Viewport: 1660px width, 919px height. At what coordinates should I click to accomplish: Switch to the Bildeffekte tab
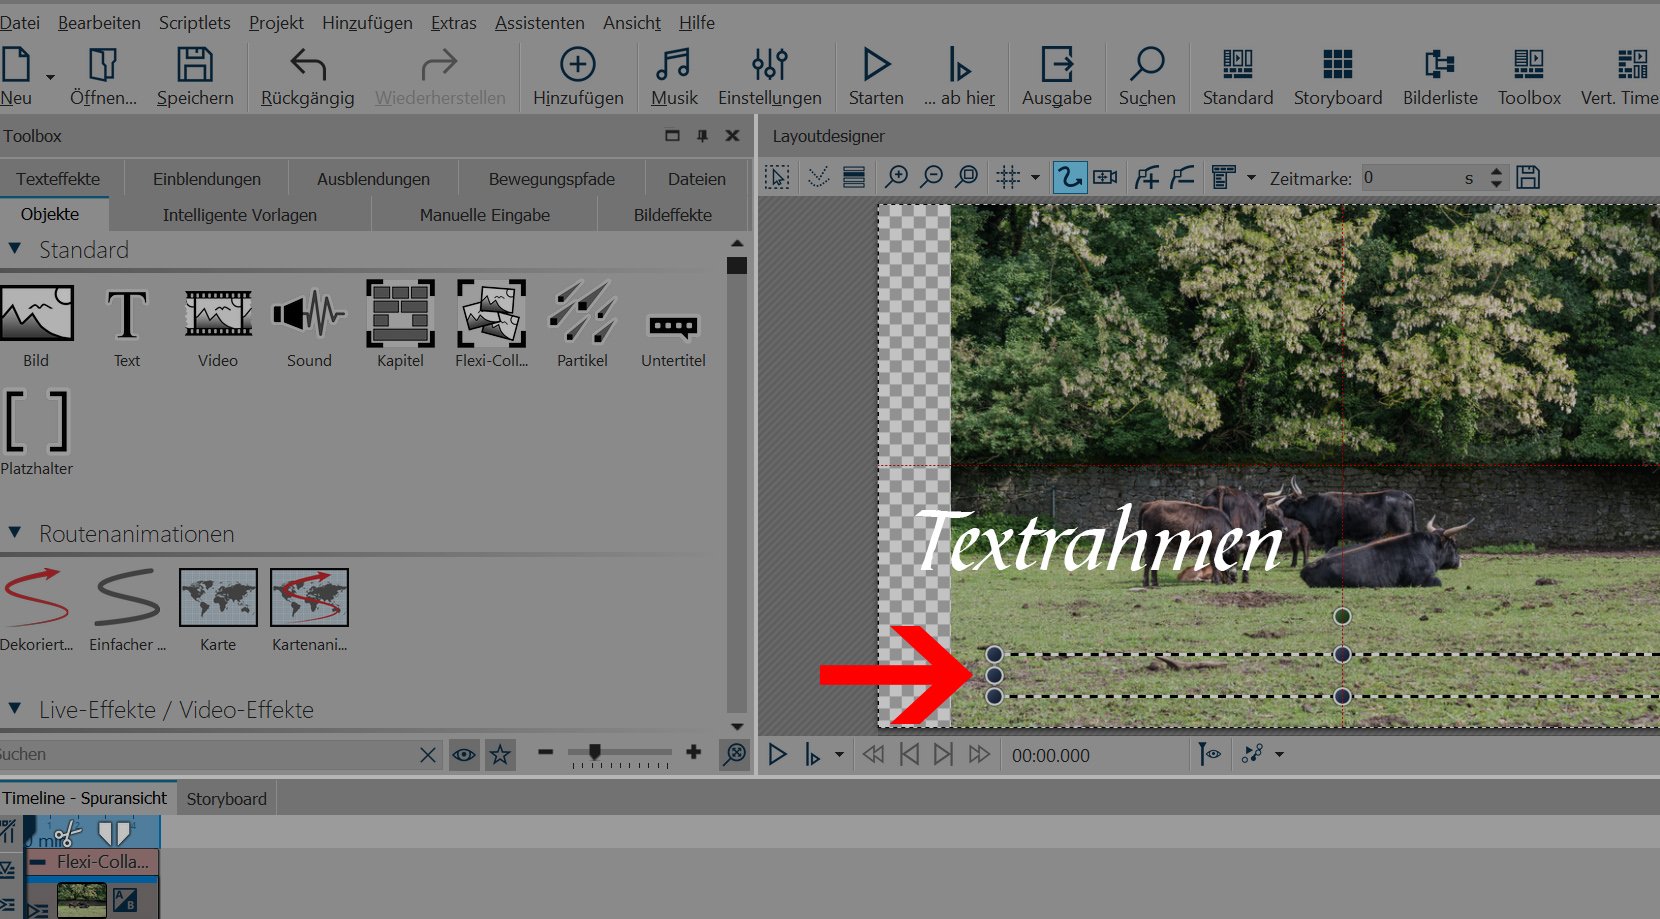(x=672, y=215)
